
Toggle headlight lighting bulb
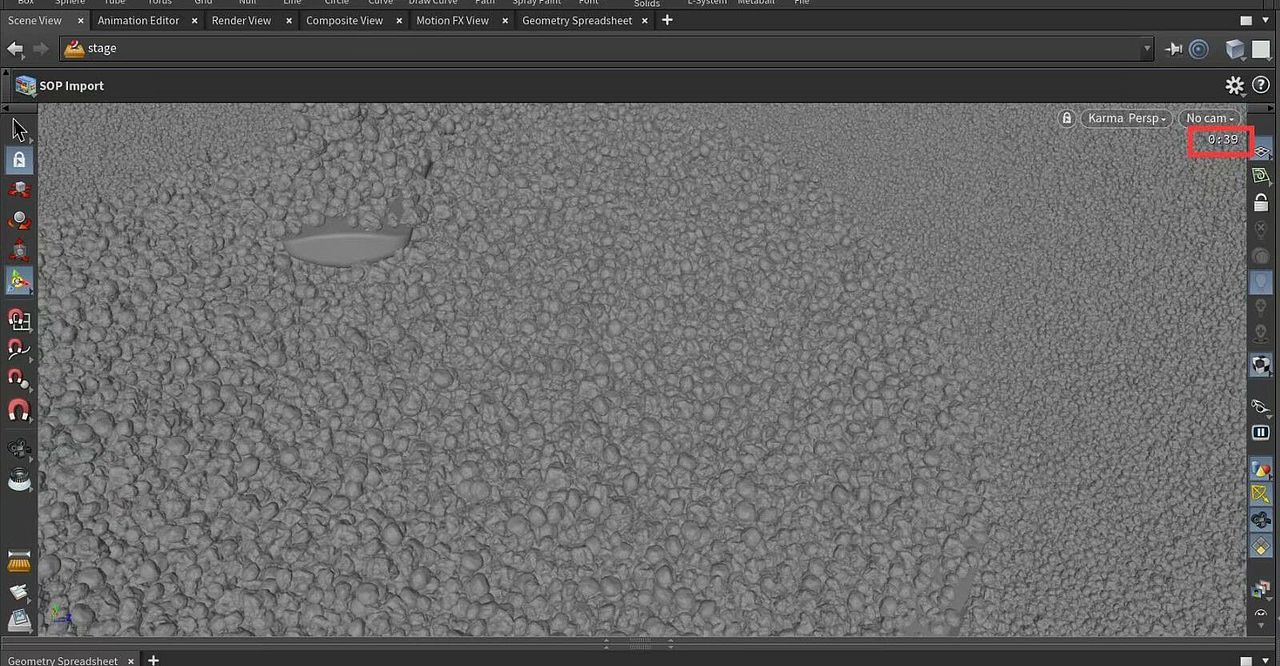[x=1261, y=256]
